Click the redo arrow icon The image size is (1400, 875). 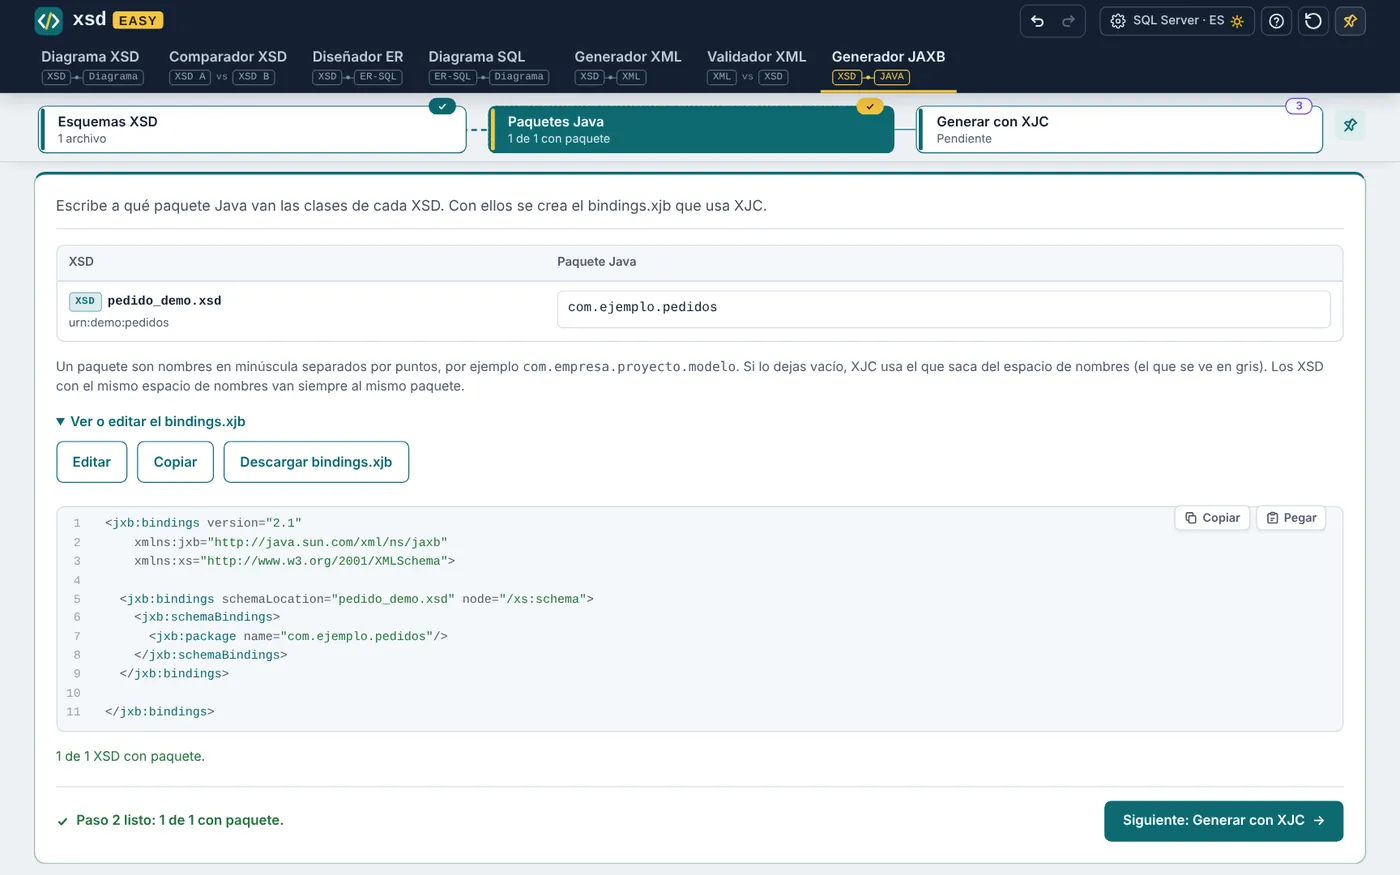pyautogui.click(x=1068, y=21)
